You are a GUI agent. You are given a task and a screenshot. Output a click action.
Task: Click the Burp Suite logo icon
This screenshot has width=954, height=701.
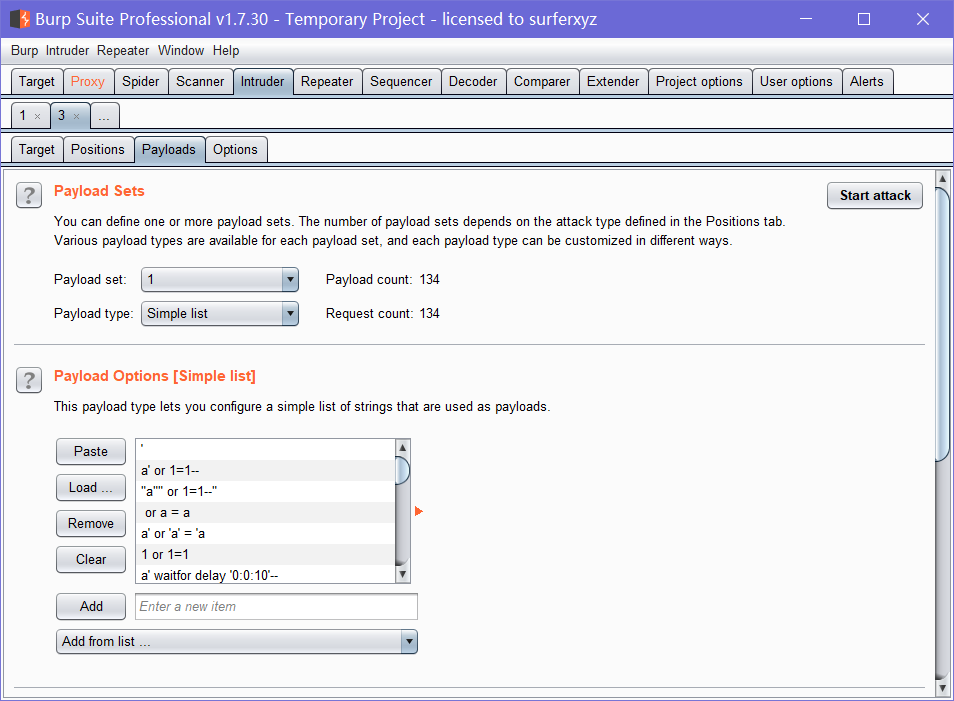click(19, 19)
